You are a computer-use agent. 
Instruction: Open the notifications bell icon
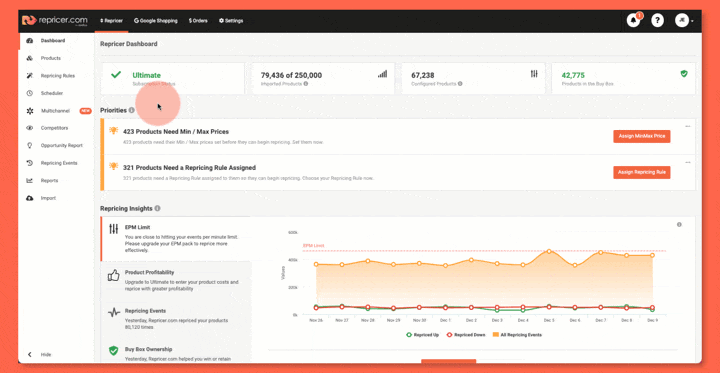[634, 21]
